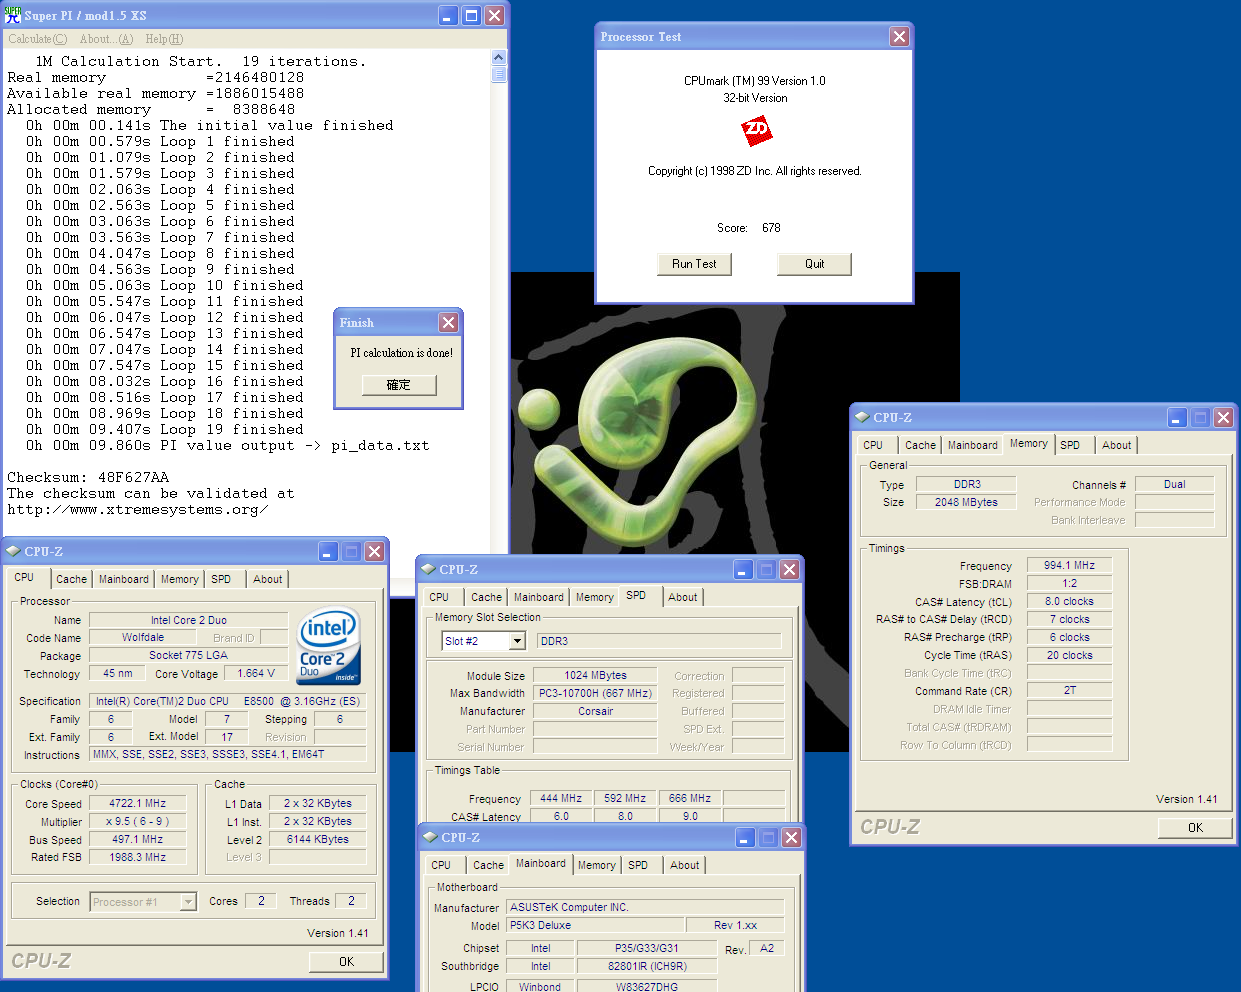Select Memory tab in CPU-Z SPD window

pos(594,597)
